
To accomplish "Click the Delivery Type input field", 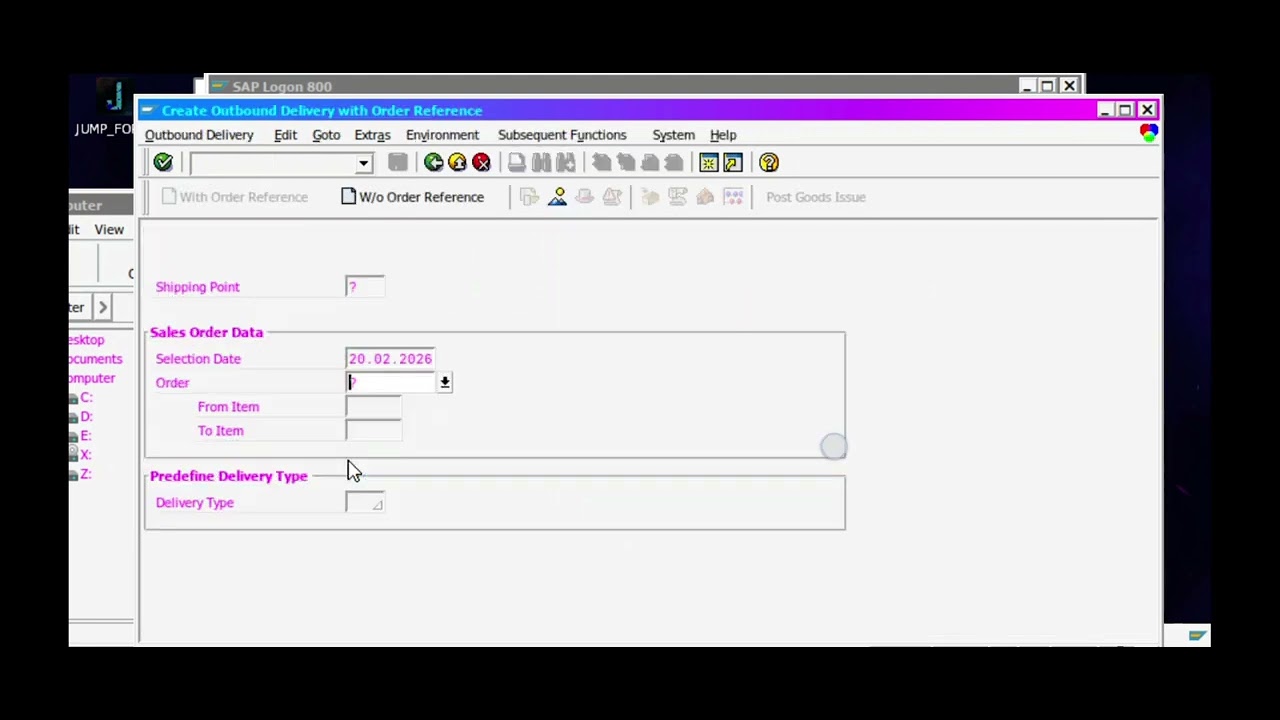I will (364, 503).
